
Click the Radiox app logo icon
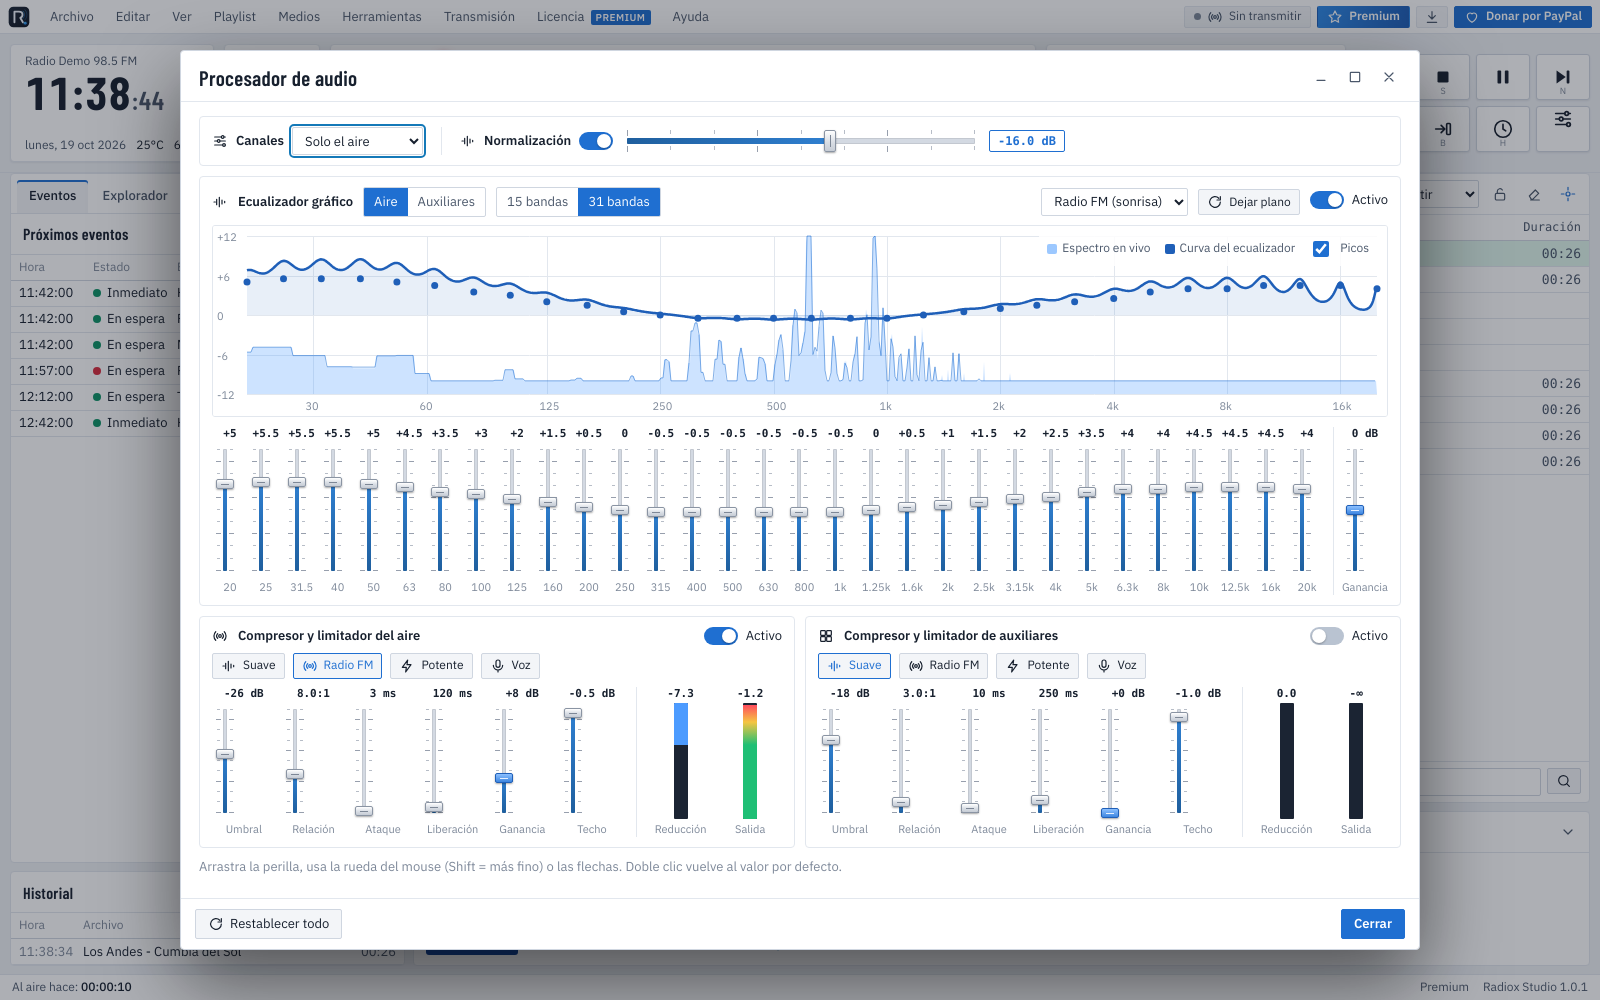[x=19, y=17]
